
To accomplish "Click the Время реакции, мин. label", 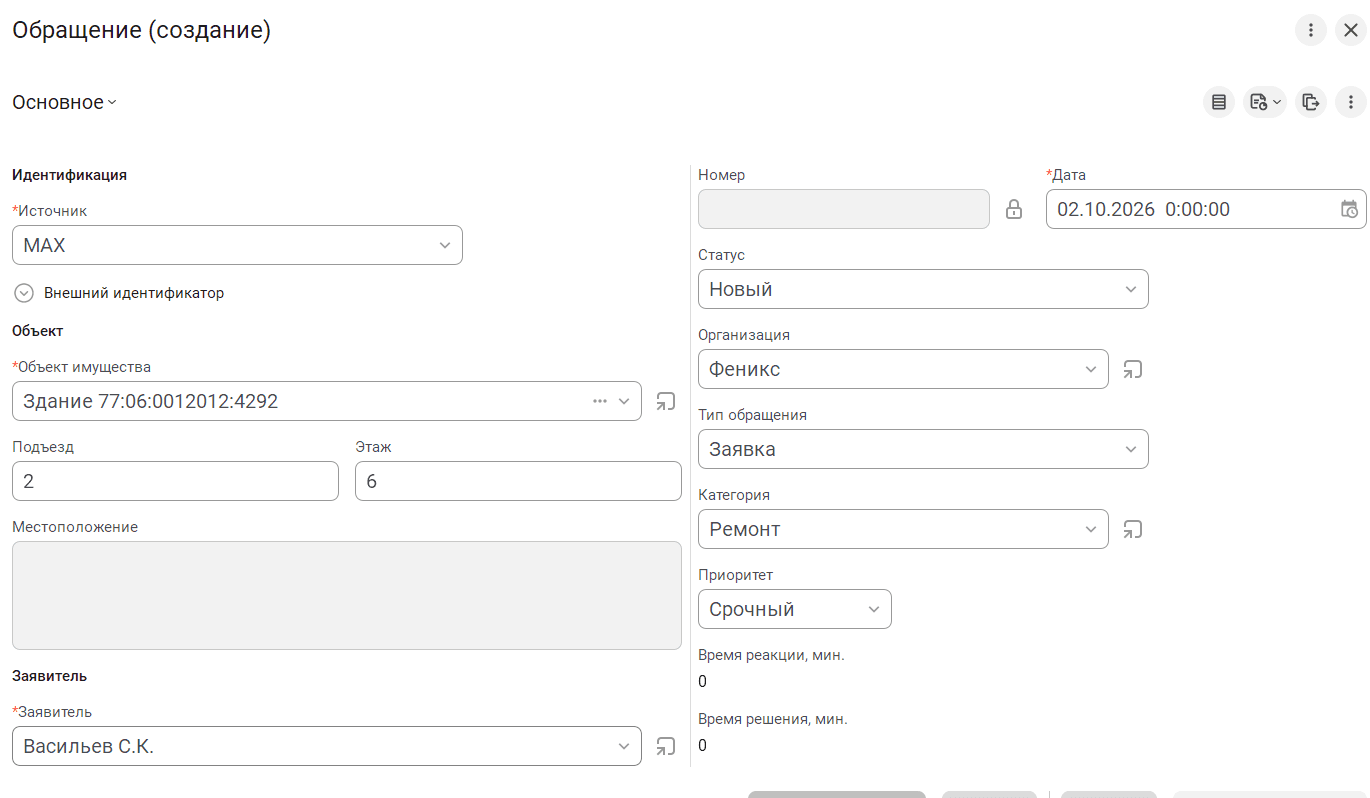I will point(771,655).
